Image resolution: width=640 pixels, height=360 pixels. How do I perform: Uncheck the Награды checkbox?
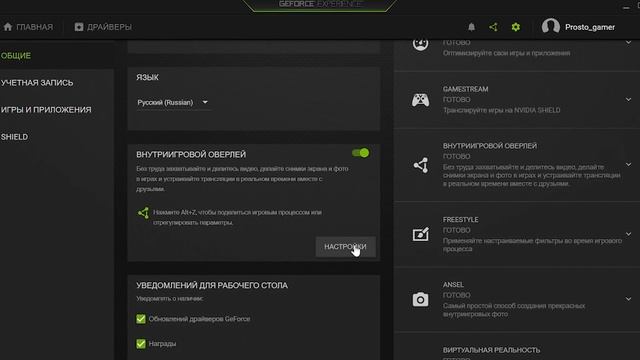[141, 344]
